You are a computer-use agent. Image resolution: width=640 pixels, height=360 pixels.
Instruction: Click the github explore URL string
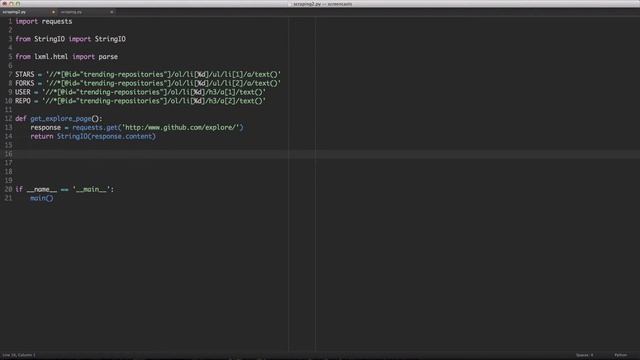click(181, 127)
